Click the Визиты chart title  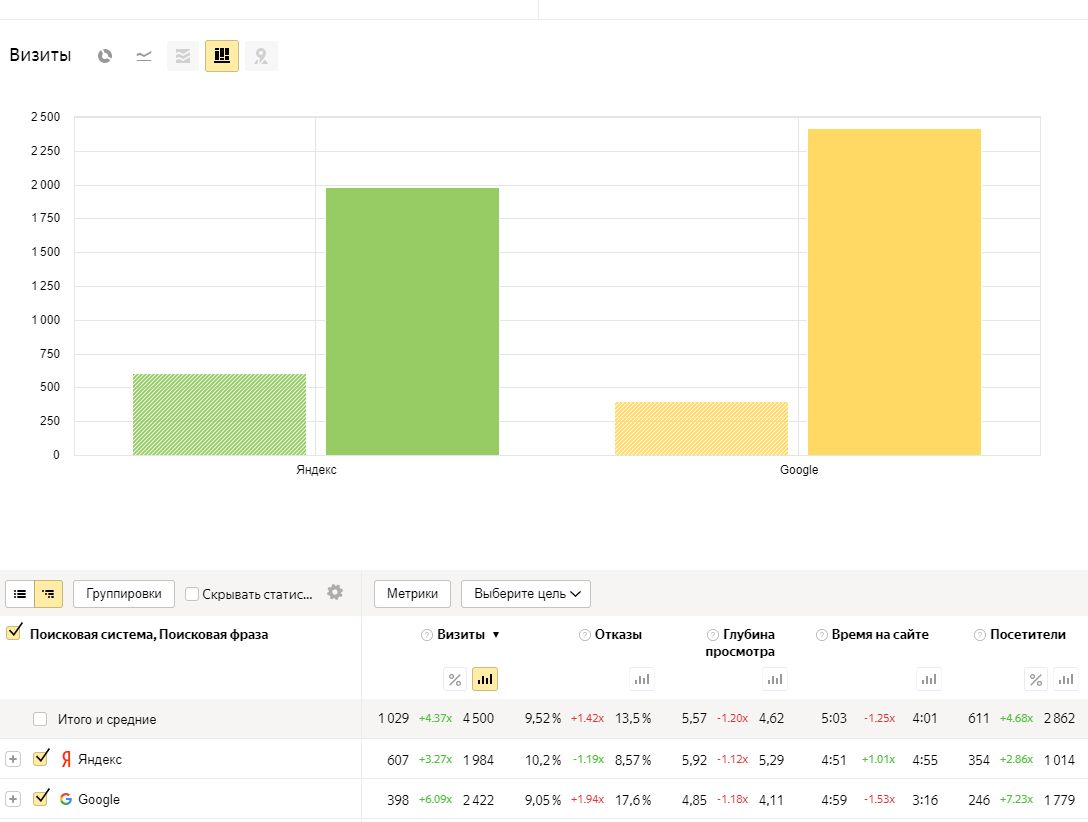tap(40, 55)
